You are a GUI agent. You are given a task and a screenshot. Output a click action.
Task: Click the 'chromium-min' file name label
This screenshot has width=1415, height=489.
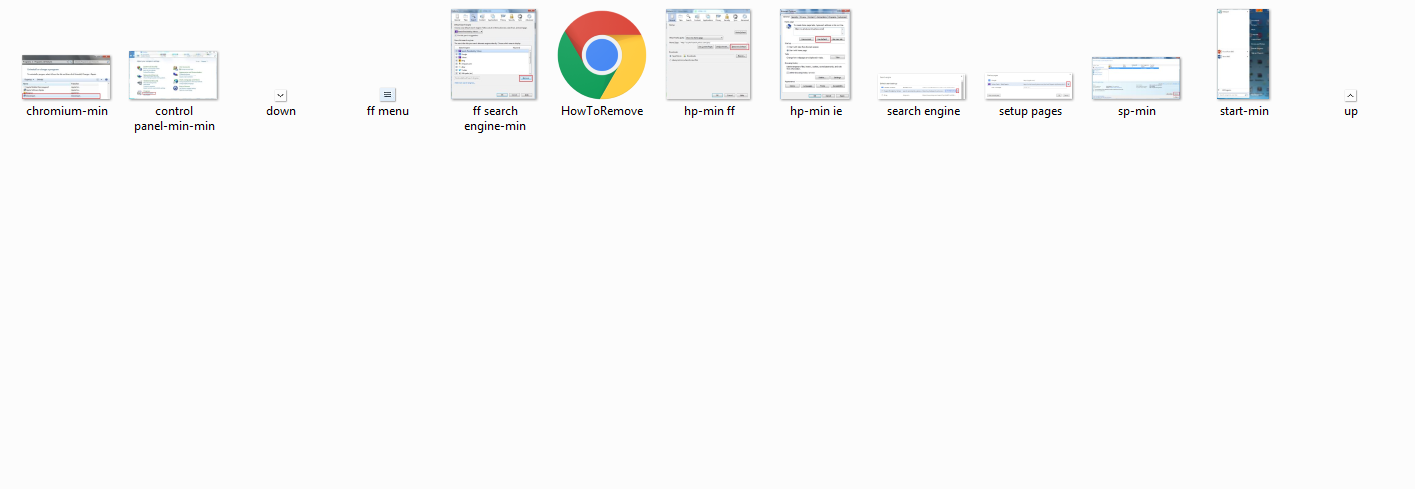coord(67,111)
